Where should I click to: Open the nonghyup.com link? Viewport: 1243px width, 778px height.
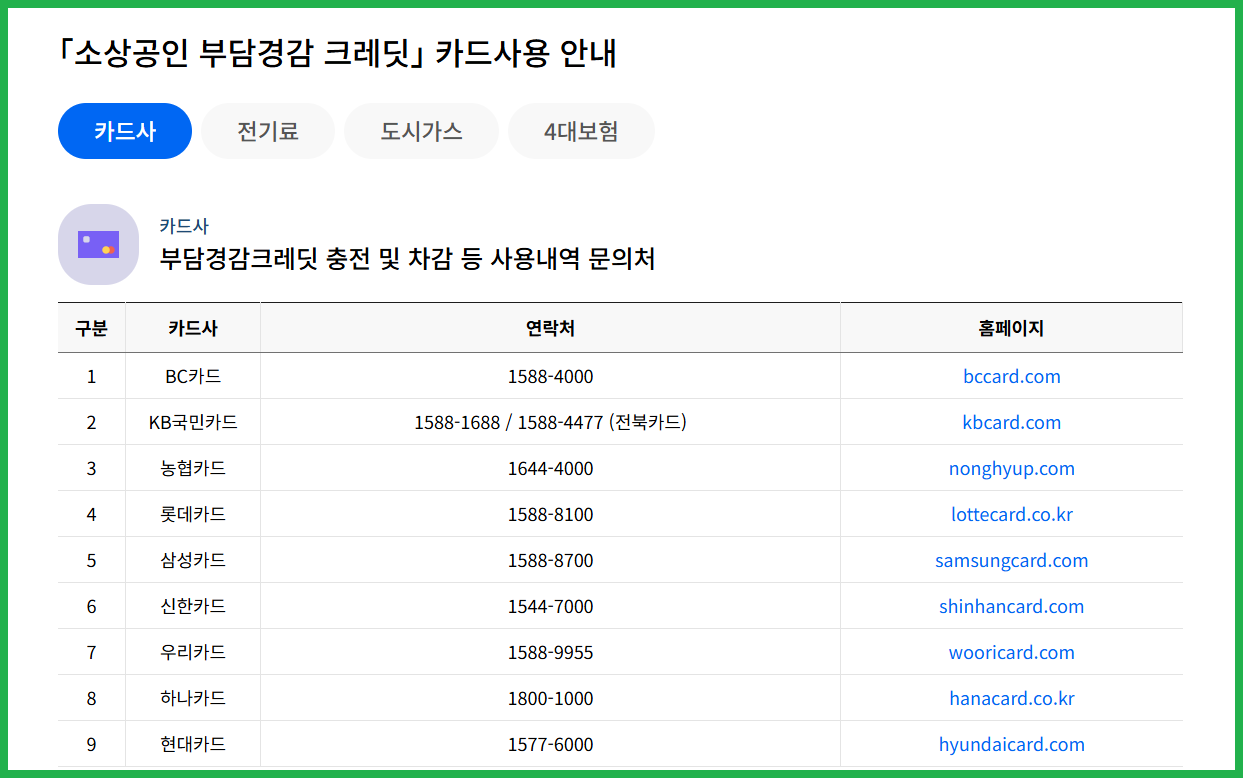coord(1012,468)
